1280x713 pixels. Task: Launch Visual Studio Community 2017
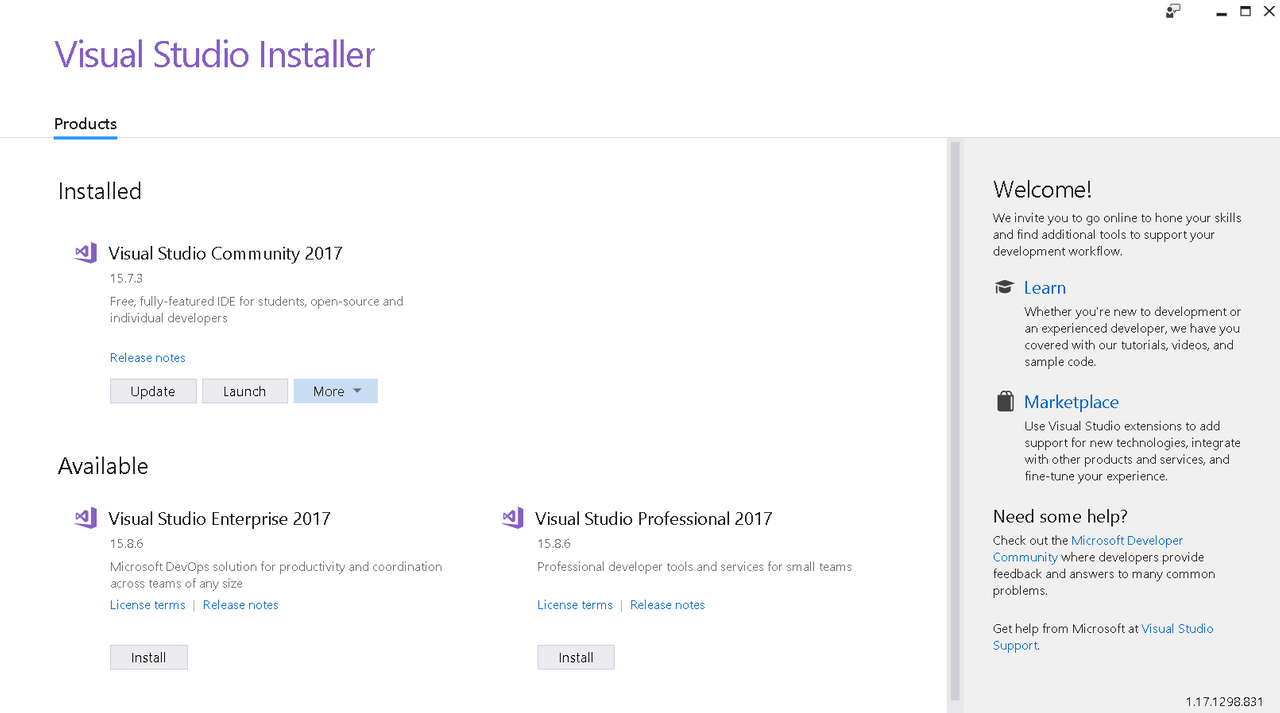point(245,391)
